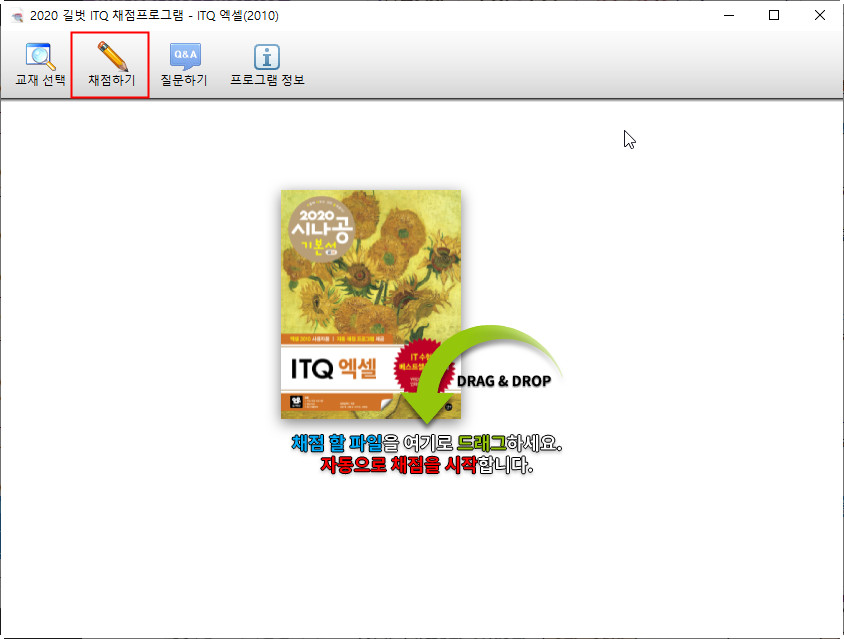Click the title '2020 길벗 ITQ 채점프로그램'
844x639 pixels.
[x=107, y=16]
